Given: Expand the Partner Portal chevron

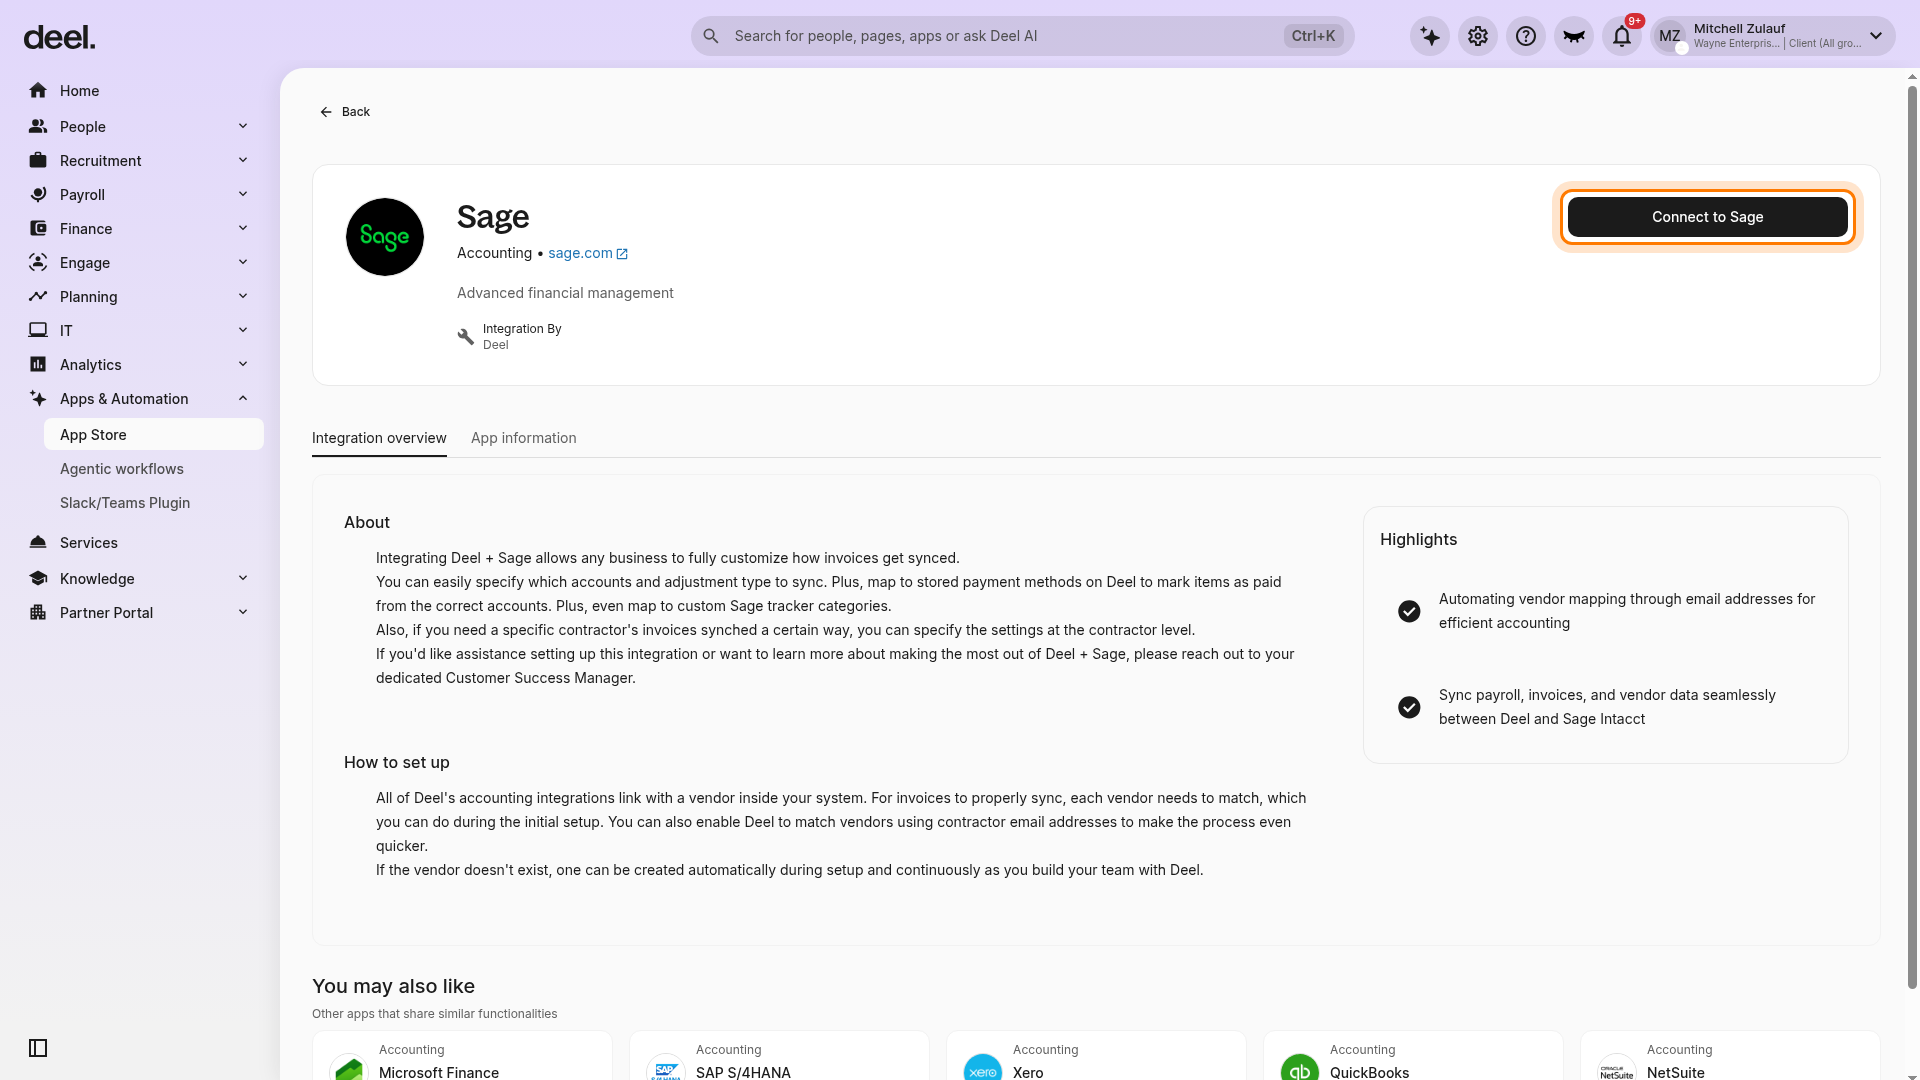Looking at the screenshot, I should point(243,612).
